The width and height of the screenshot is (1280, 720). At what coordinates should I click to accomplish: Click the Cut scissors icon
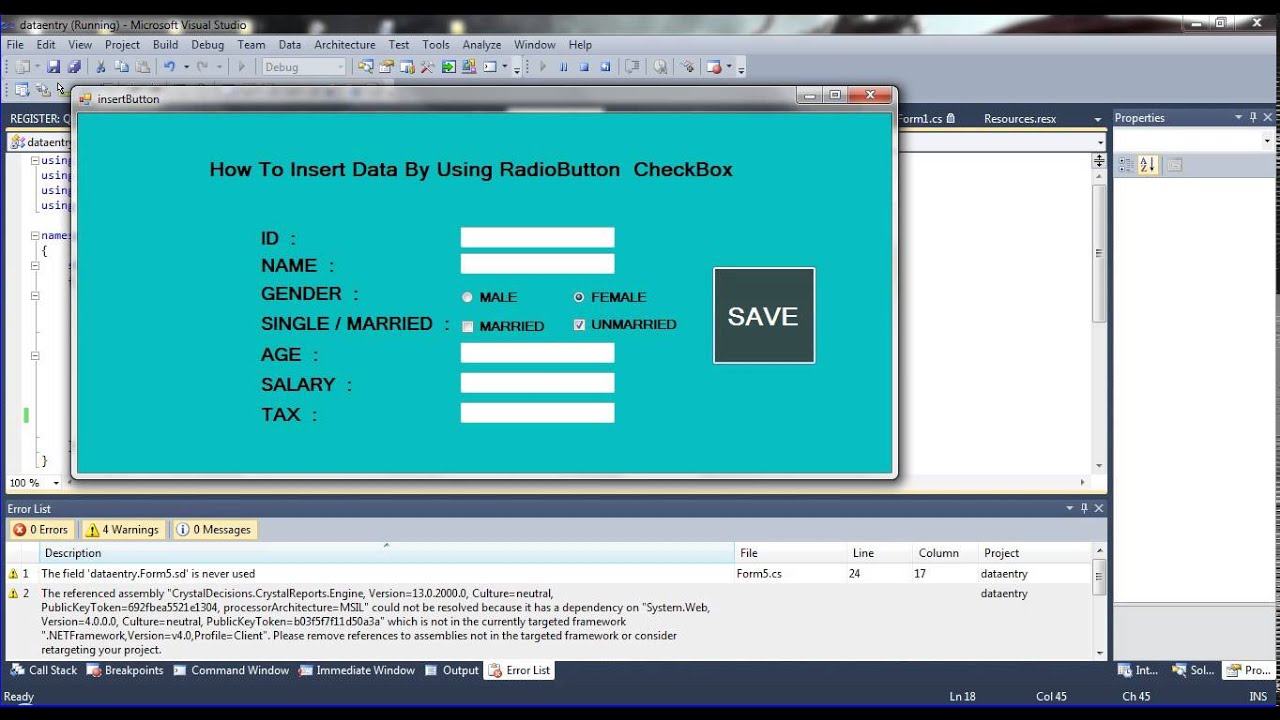(x=101, y=67)
